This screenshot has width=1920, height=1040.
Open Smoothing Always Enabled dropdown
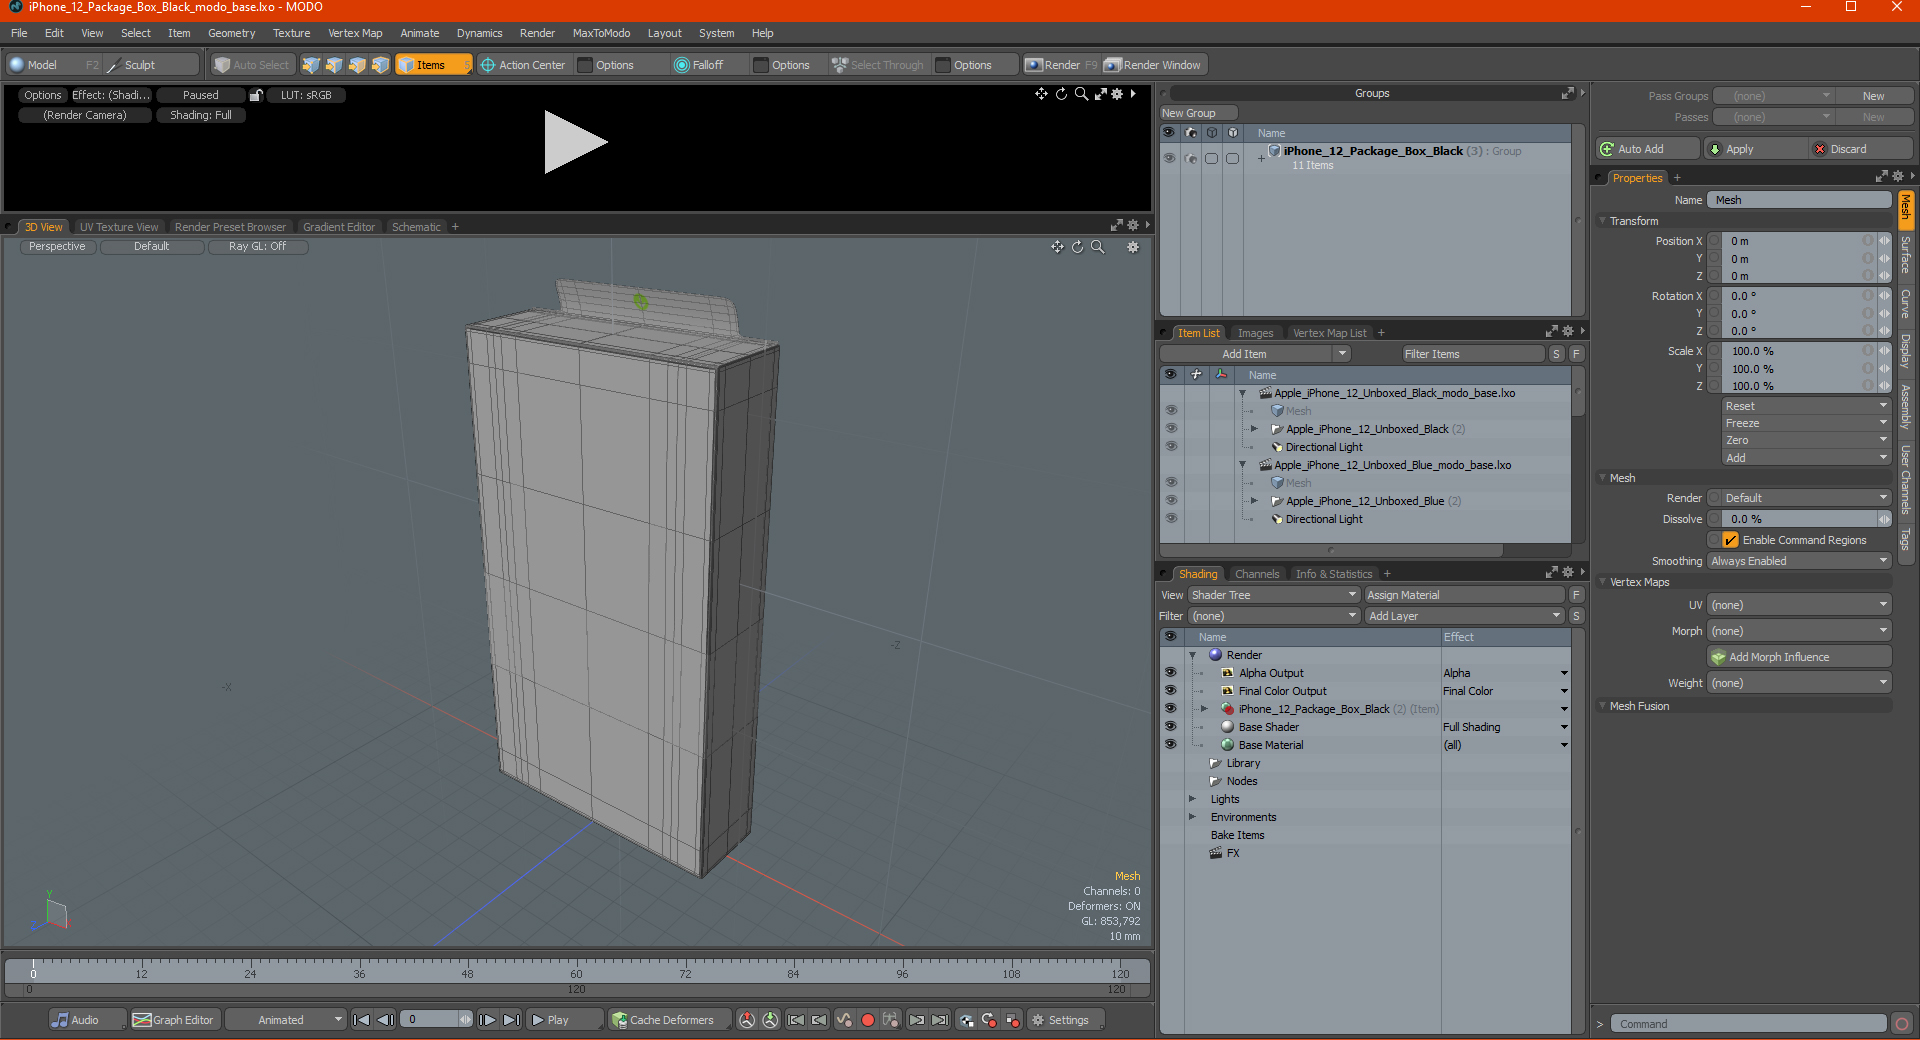click(1798, 561)
